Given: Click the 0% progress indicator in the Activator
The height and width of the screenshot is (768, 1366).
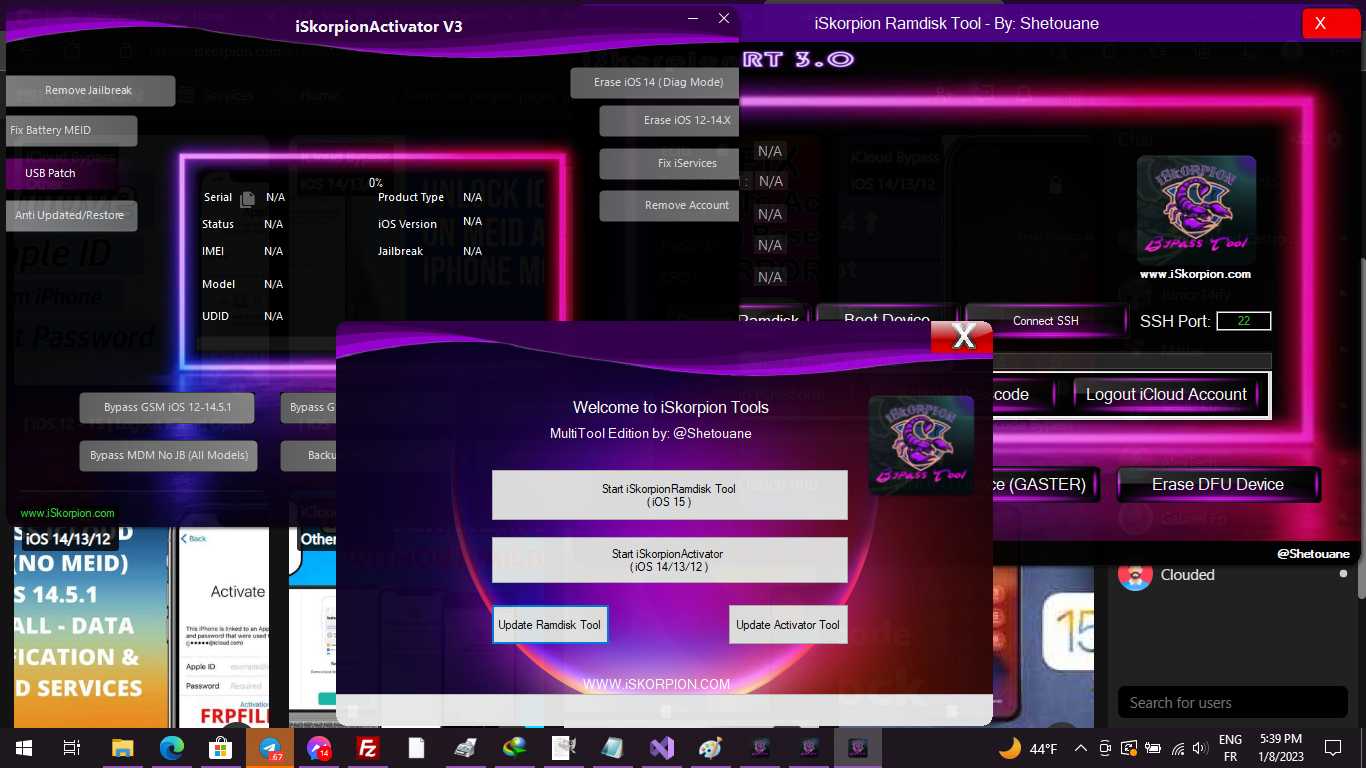Looking at the screenshot, I should [376, 183].
